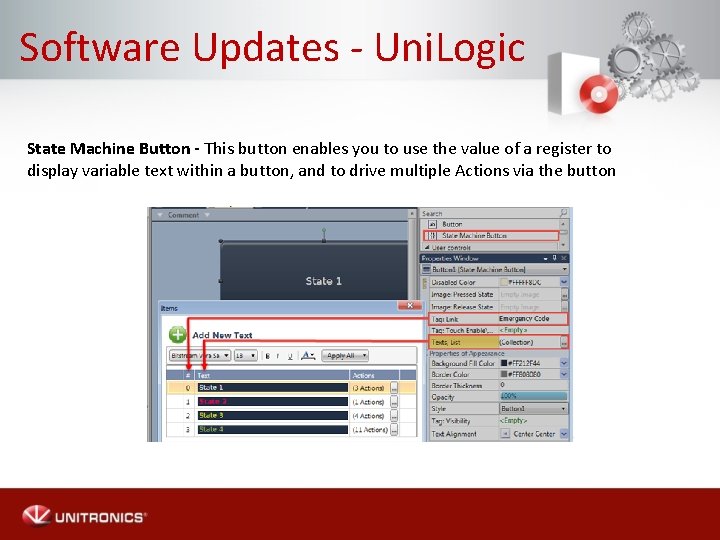Image resolution: width=720 pixels, height=540 pixels.
Task: Open the actions editor for row 1 (1 Actions)
Action: (x=394, y=402)
